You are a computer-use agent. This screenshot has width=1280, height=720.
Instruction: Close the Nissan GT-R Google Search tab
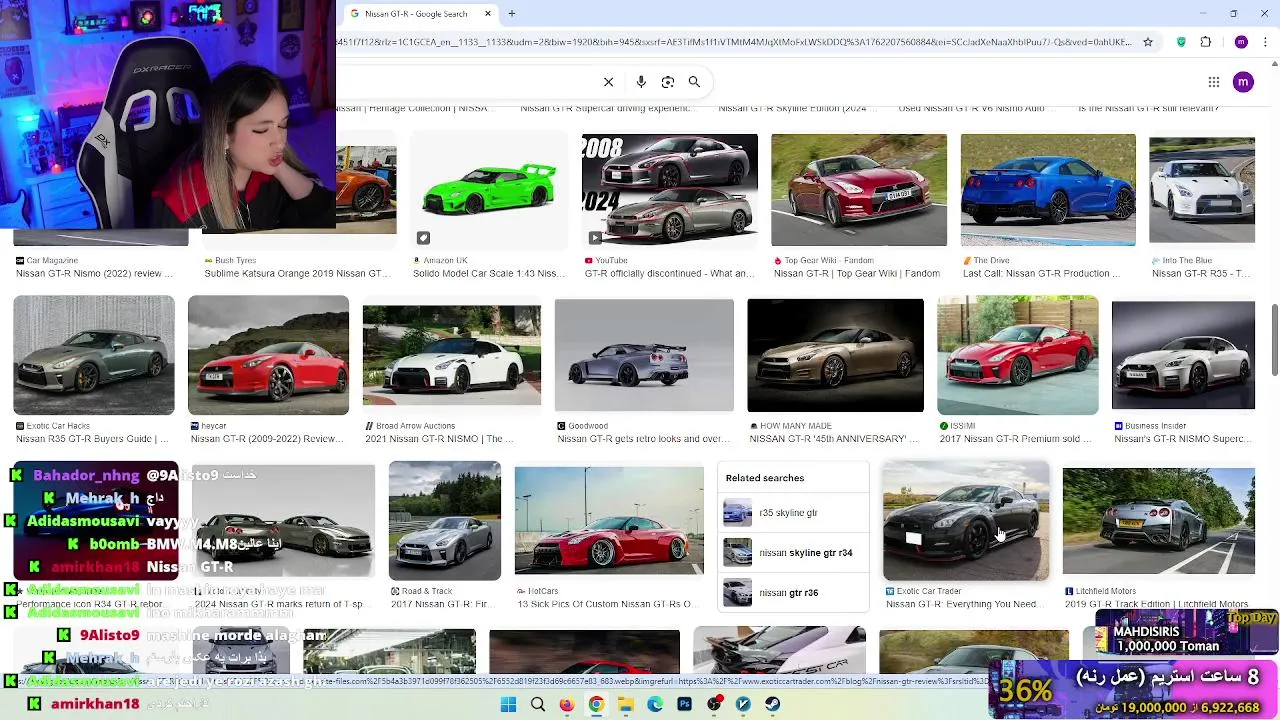coord(488,14)
